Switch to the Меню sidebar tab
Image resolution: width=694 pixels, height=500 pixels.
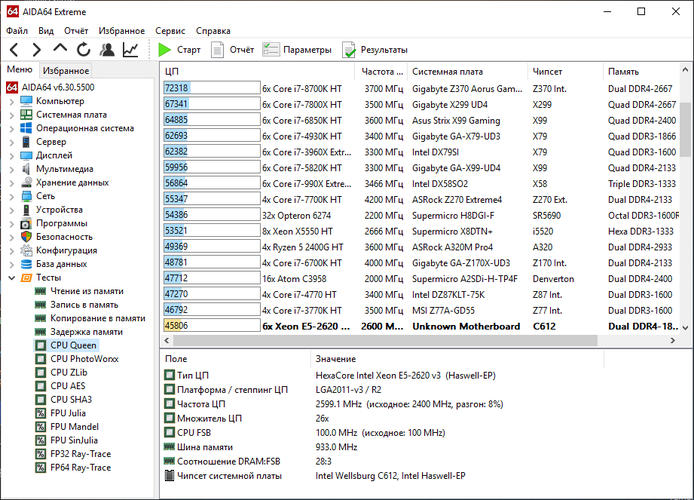(19, 69)
